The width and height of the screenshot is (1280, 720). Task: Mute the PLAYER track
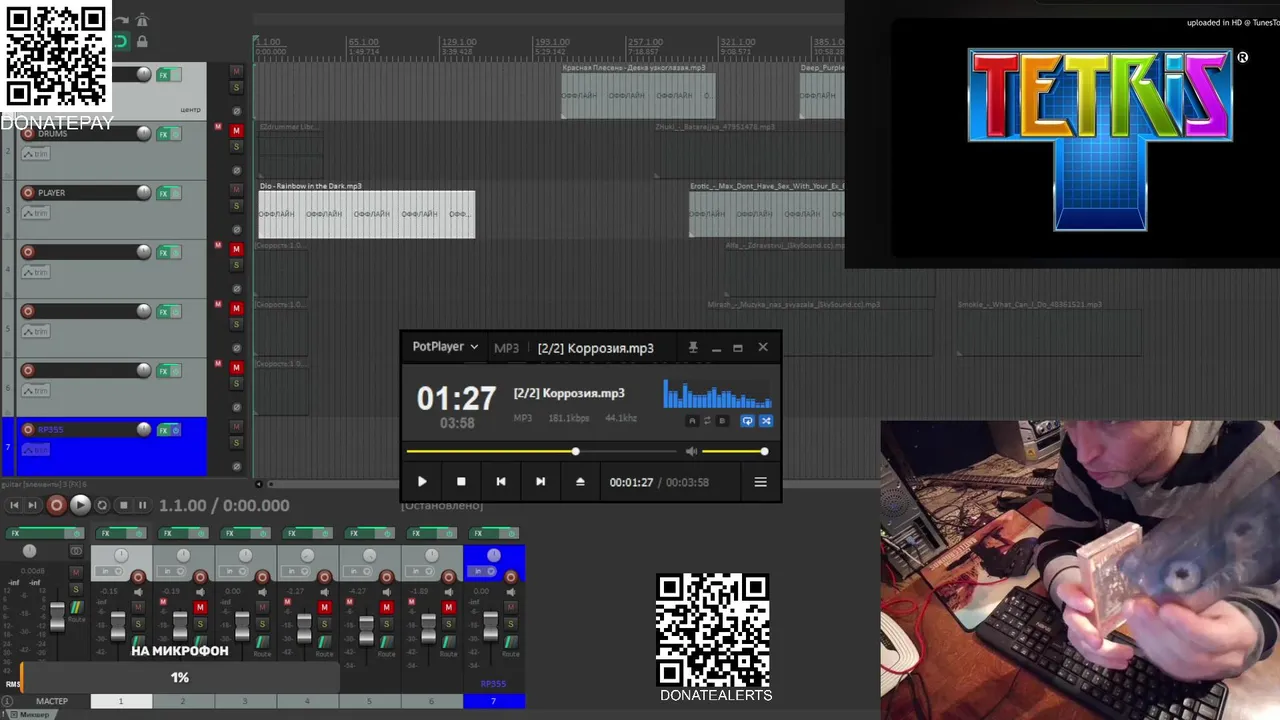(237, 190)
